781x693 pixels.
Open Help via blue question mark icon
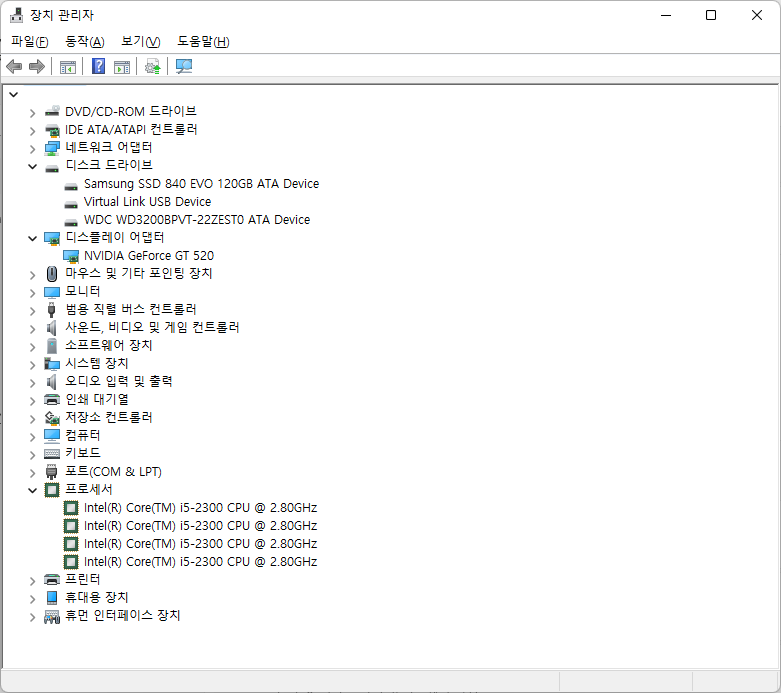(x=99, y=66)
